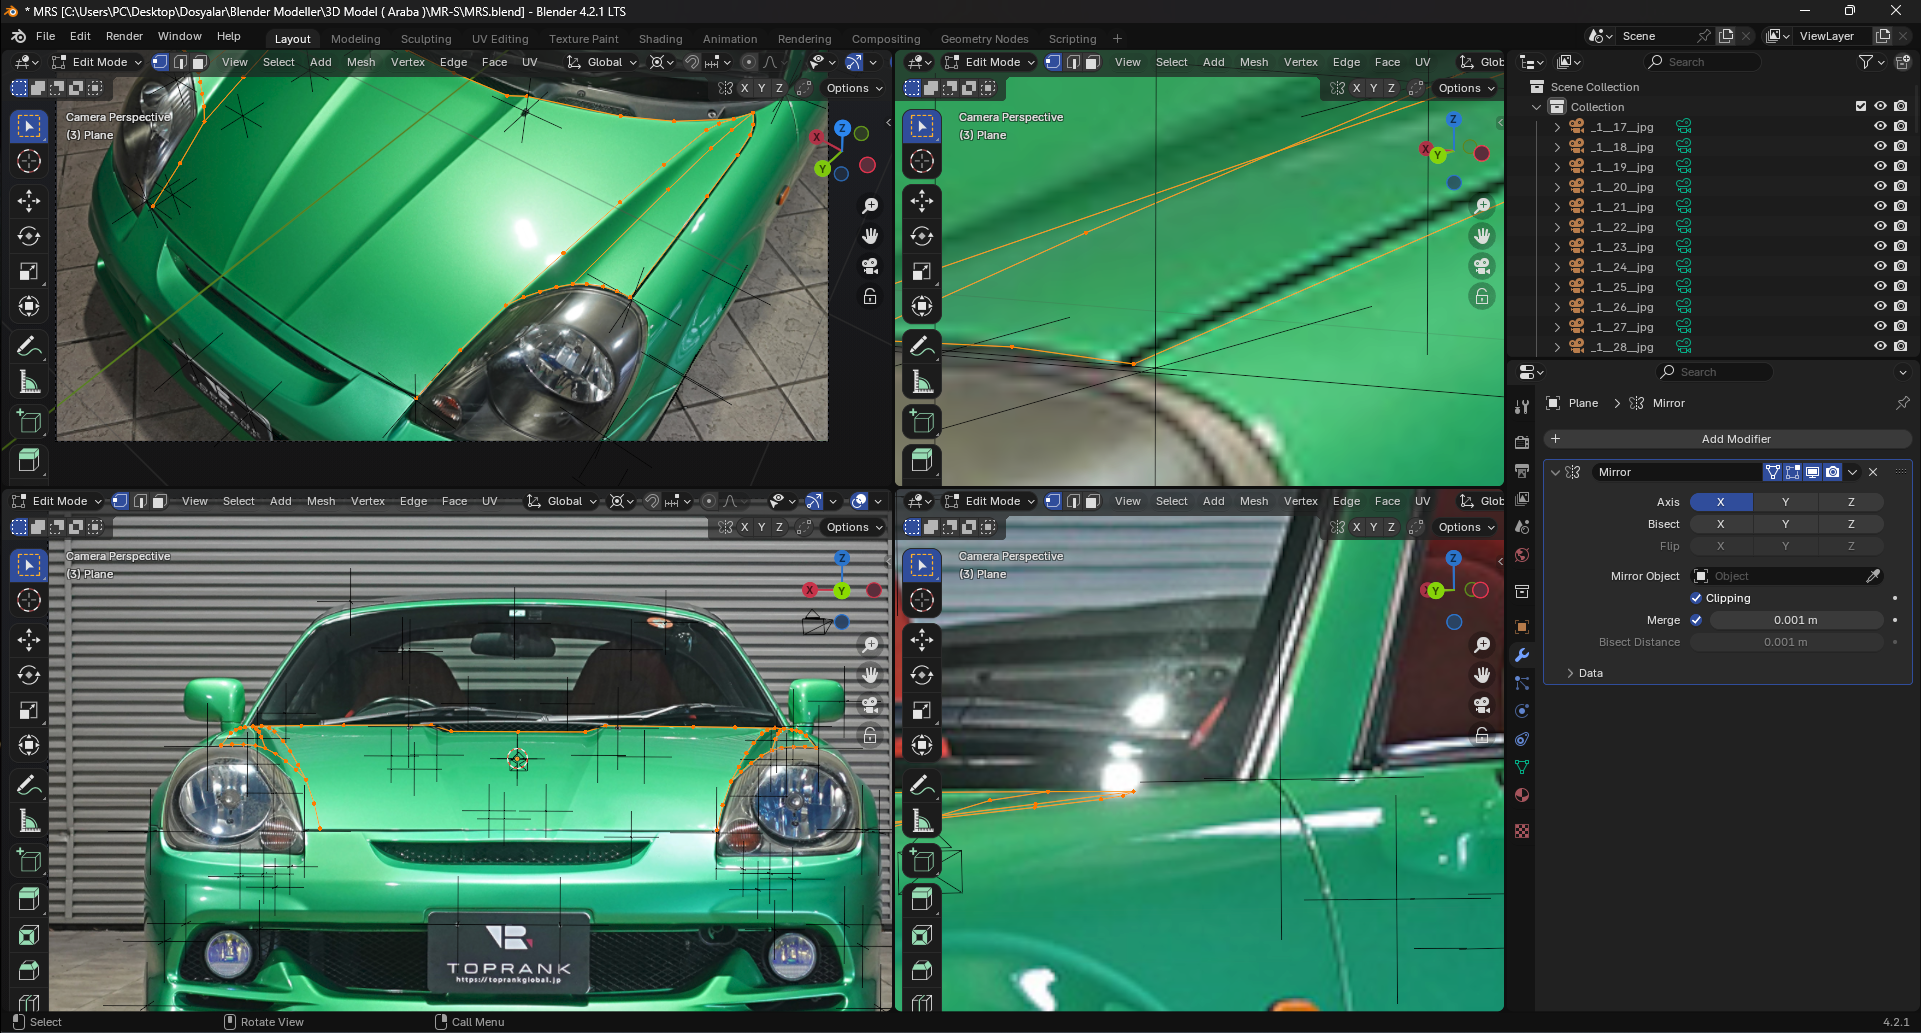The height and width of the screenshot is (1033, 1921).
Task: Open the Render menu
Action: pyautogui.click(x=124, y=36)
